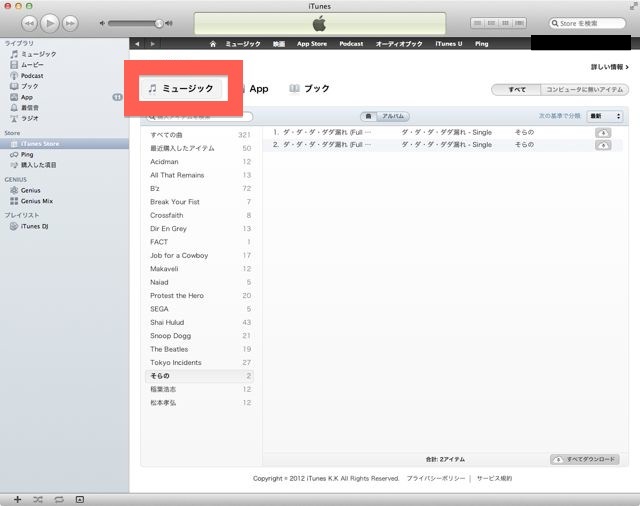Go back in iTunes Store
This screenshot has width=640, height=506.
[x=137, y=44]
